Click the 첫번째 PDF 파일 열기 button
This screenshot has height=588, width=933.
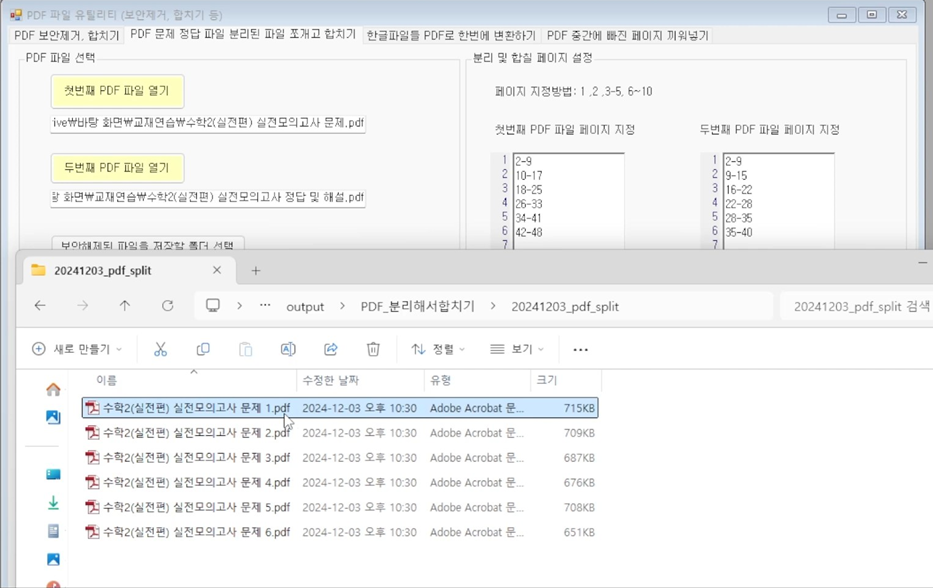click(117, 90)
